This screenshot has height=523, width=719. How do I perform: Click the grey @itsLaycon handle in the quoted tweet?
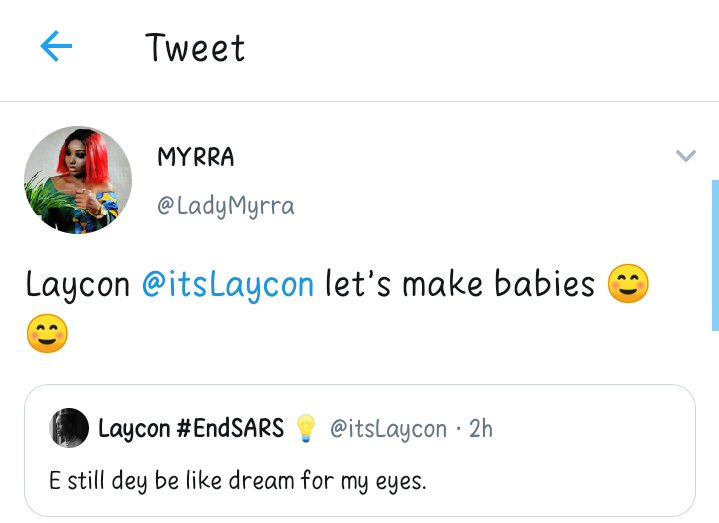[x=388, y=429]
